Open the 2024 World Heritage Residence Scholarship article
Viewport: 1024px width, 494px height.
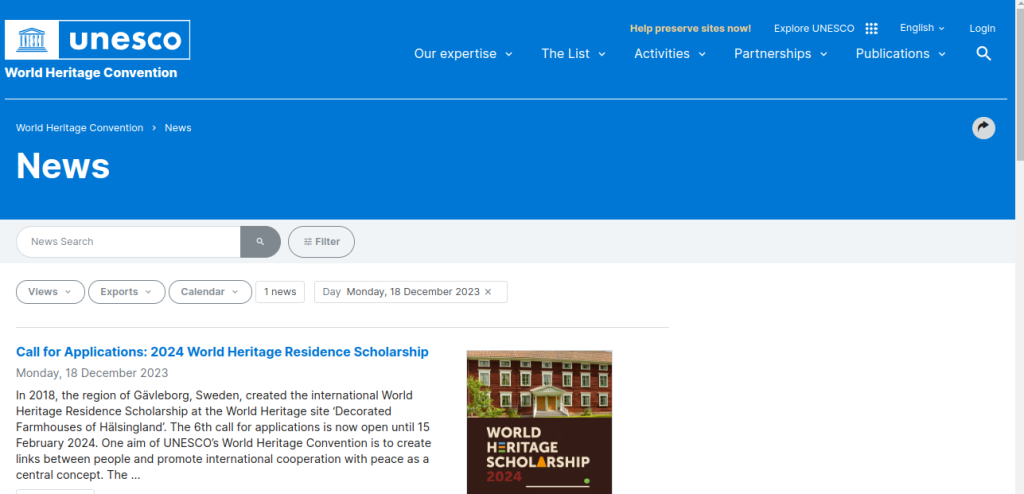[222, 352]
